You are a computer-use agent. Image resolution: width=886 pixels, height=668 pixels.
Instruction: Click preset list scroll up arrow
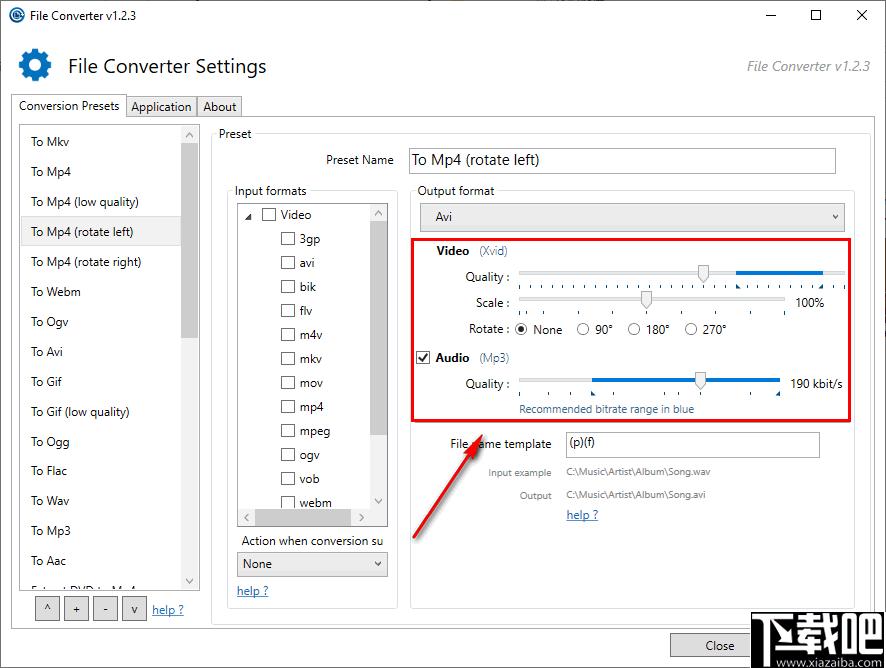coord(189,135)
